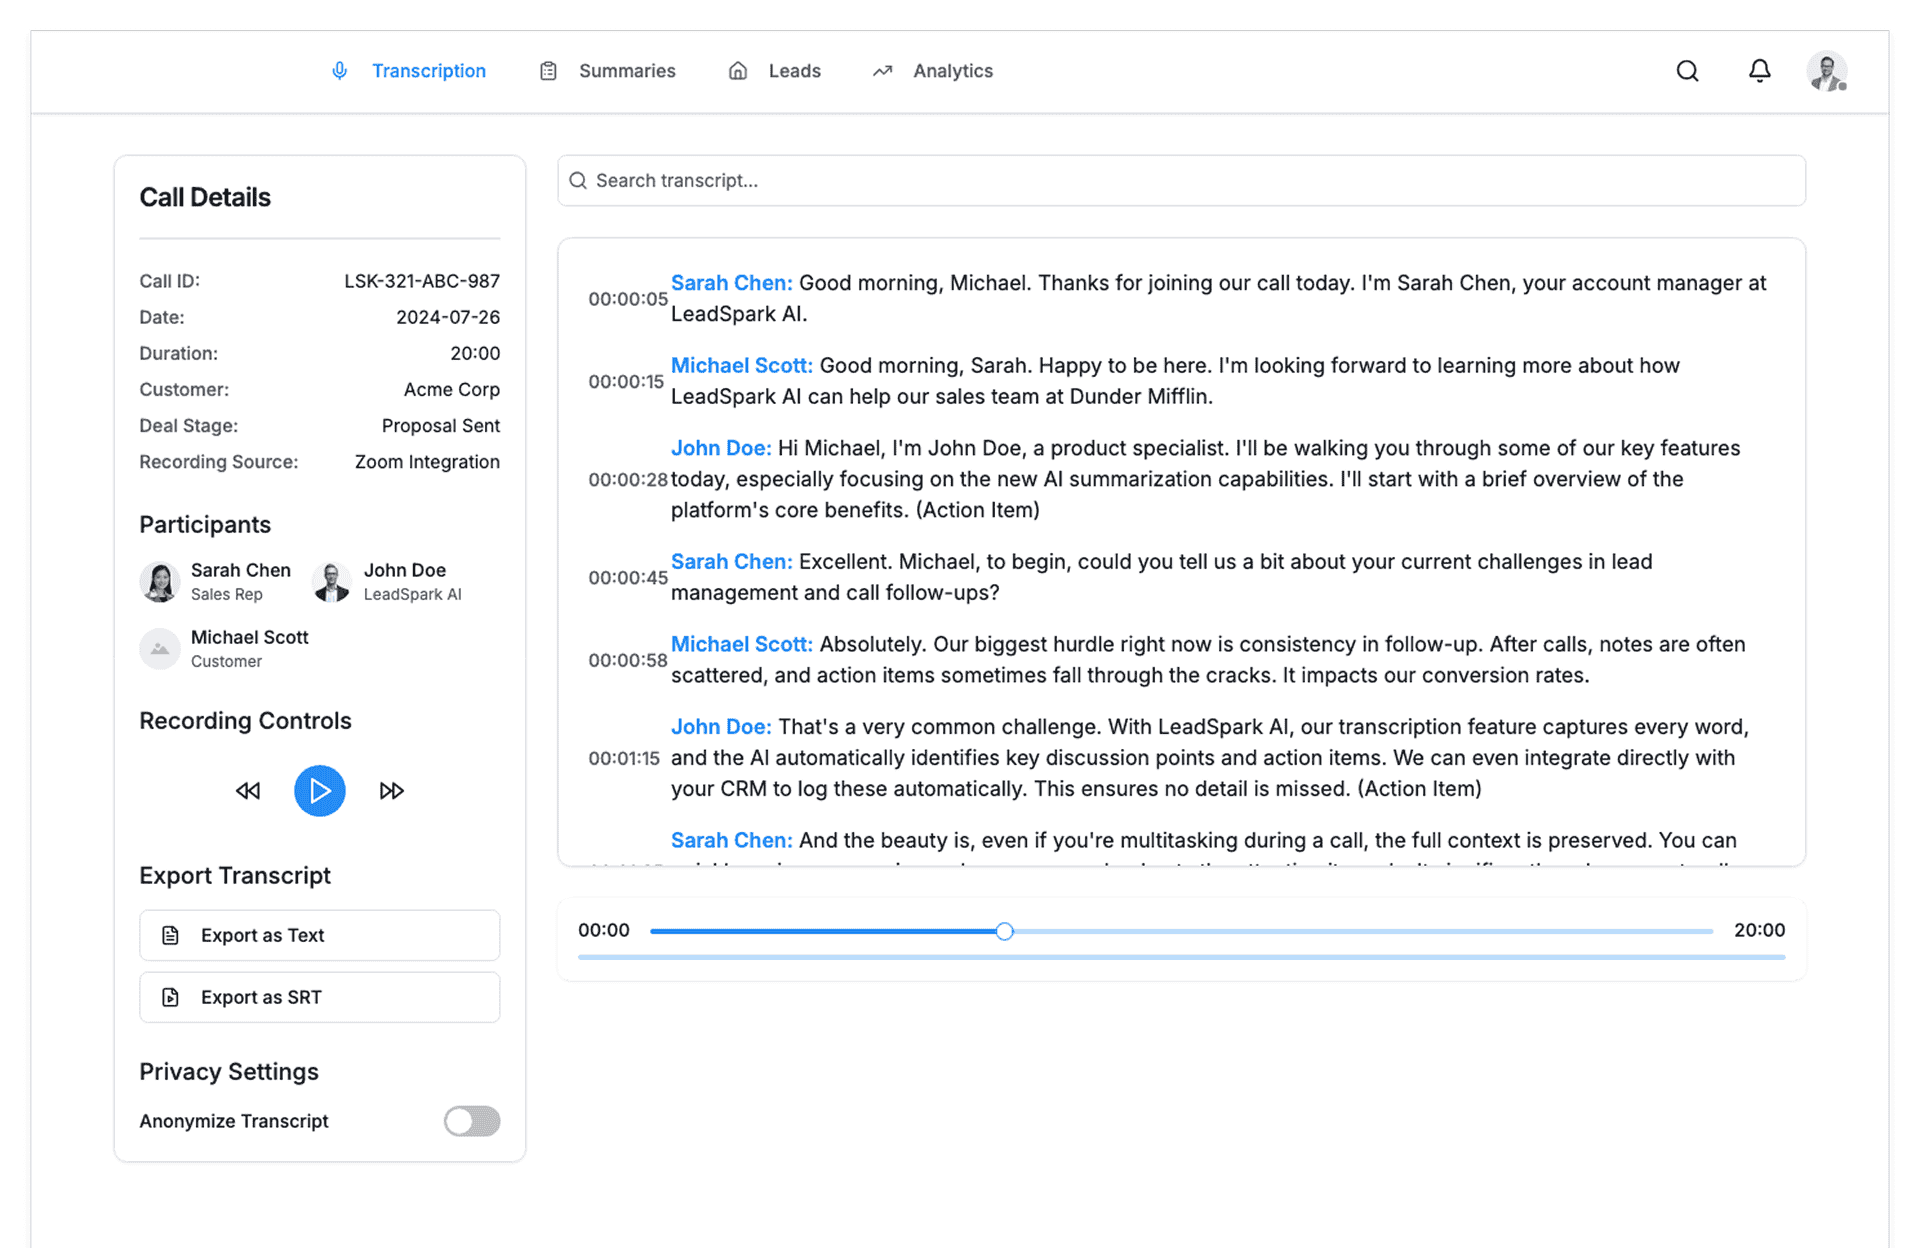This screenshot has width=1920, height=1248.
Task: Click the fast-forward recording icon
Action: pos(391,791)
